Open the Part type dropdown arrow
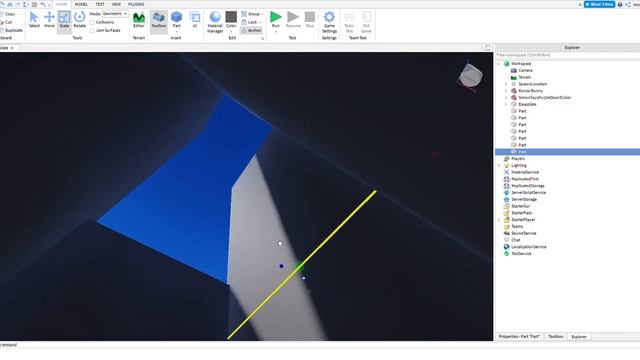Screen dimensions: 640x360 tap(176, 31)
